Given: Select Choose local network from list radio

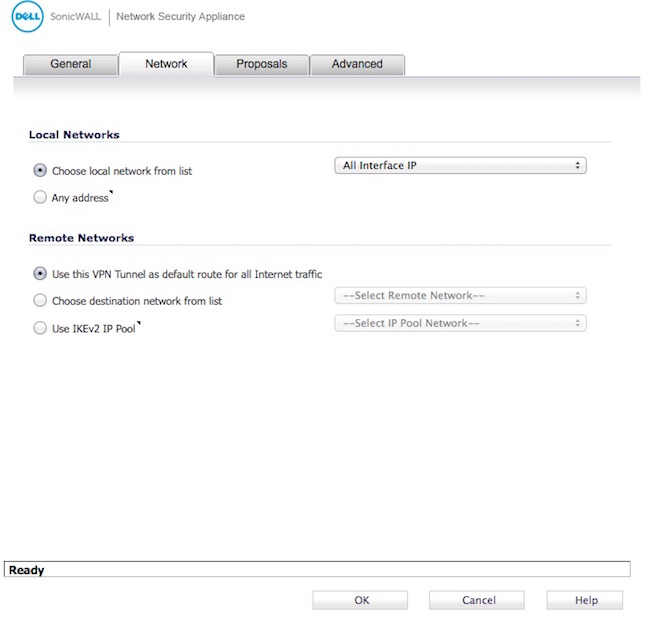Looking at the screenshot, I should (40, 170).
